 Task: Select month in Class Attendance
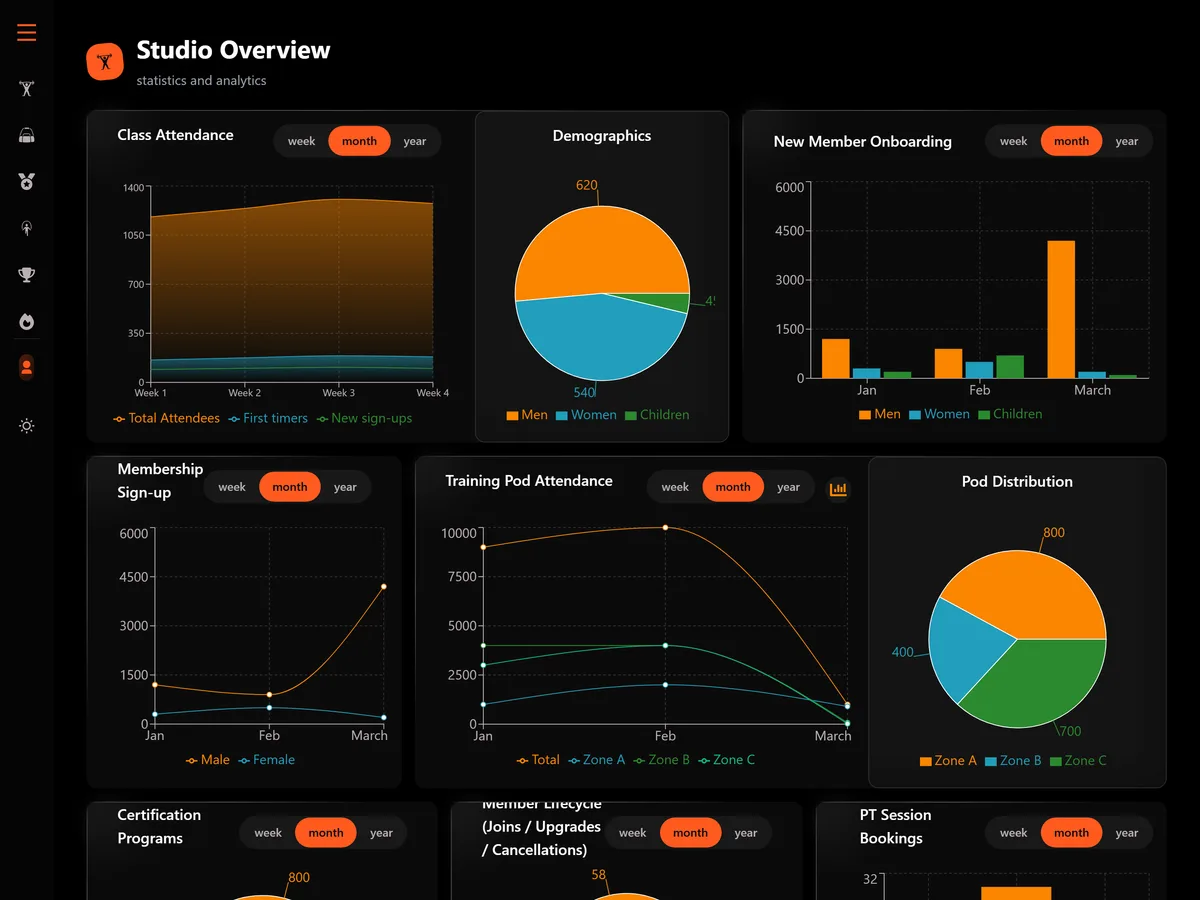(359, 141)
